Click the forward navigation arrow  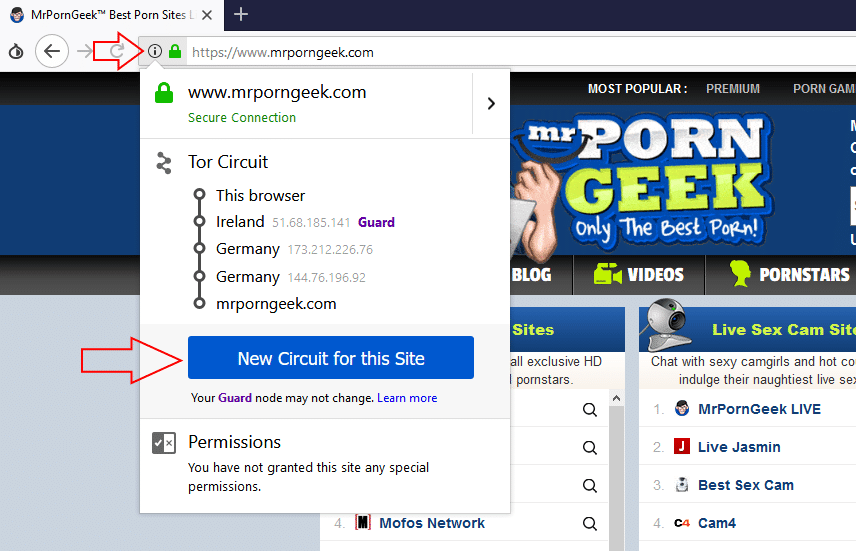coord(87,52)
